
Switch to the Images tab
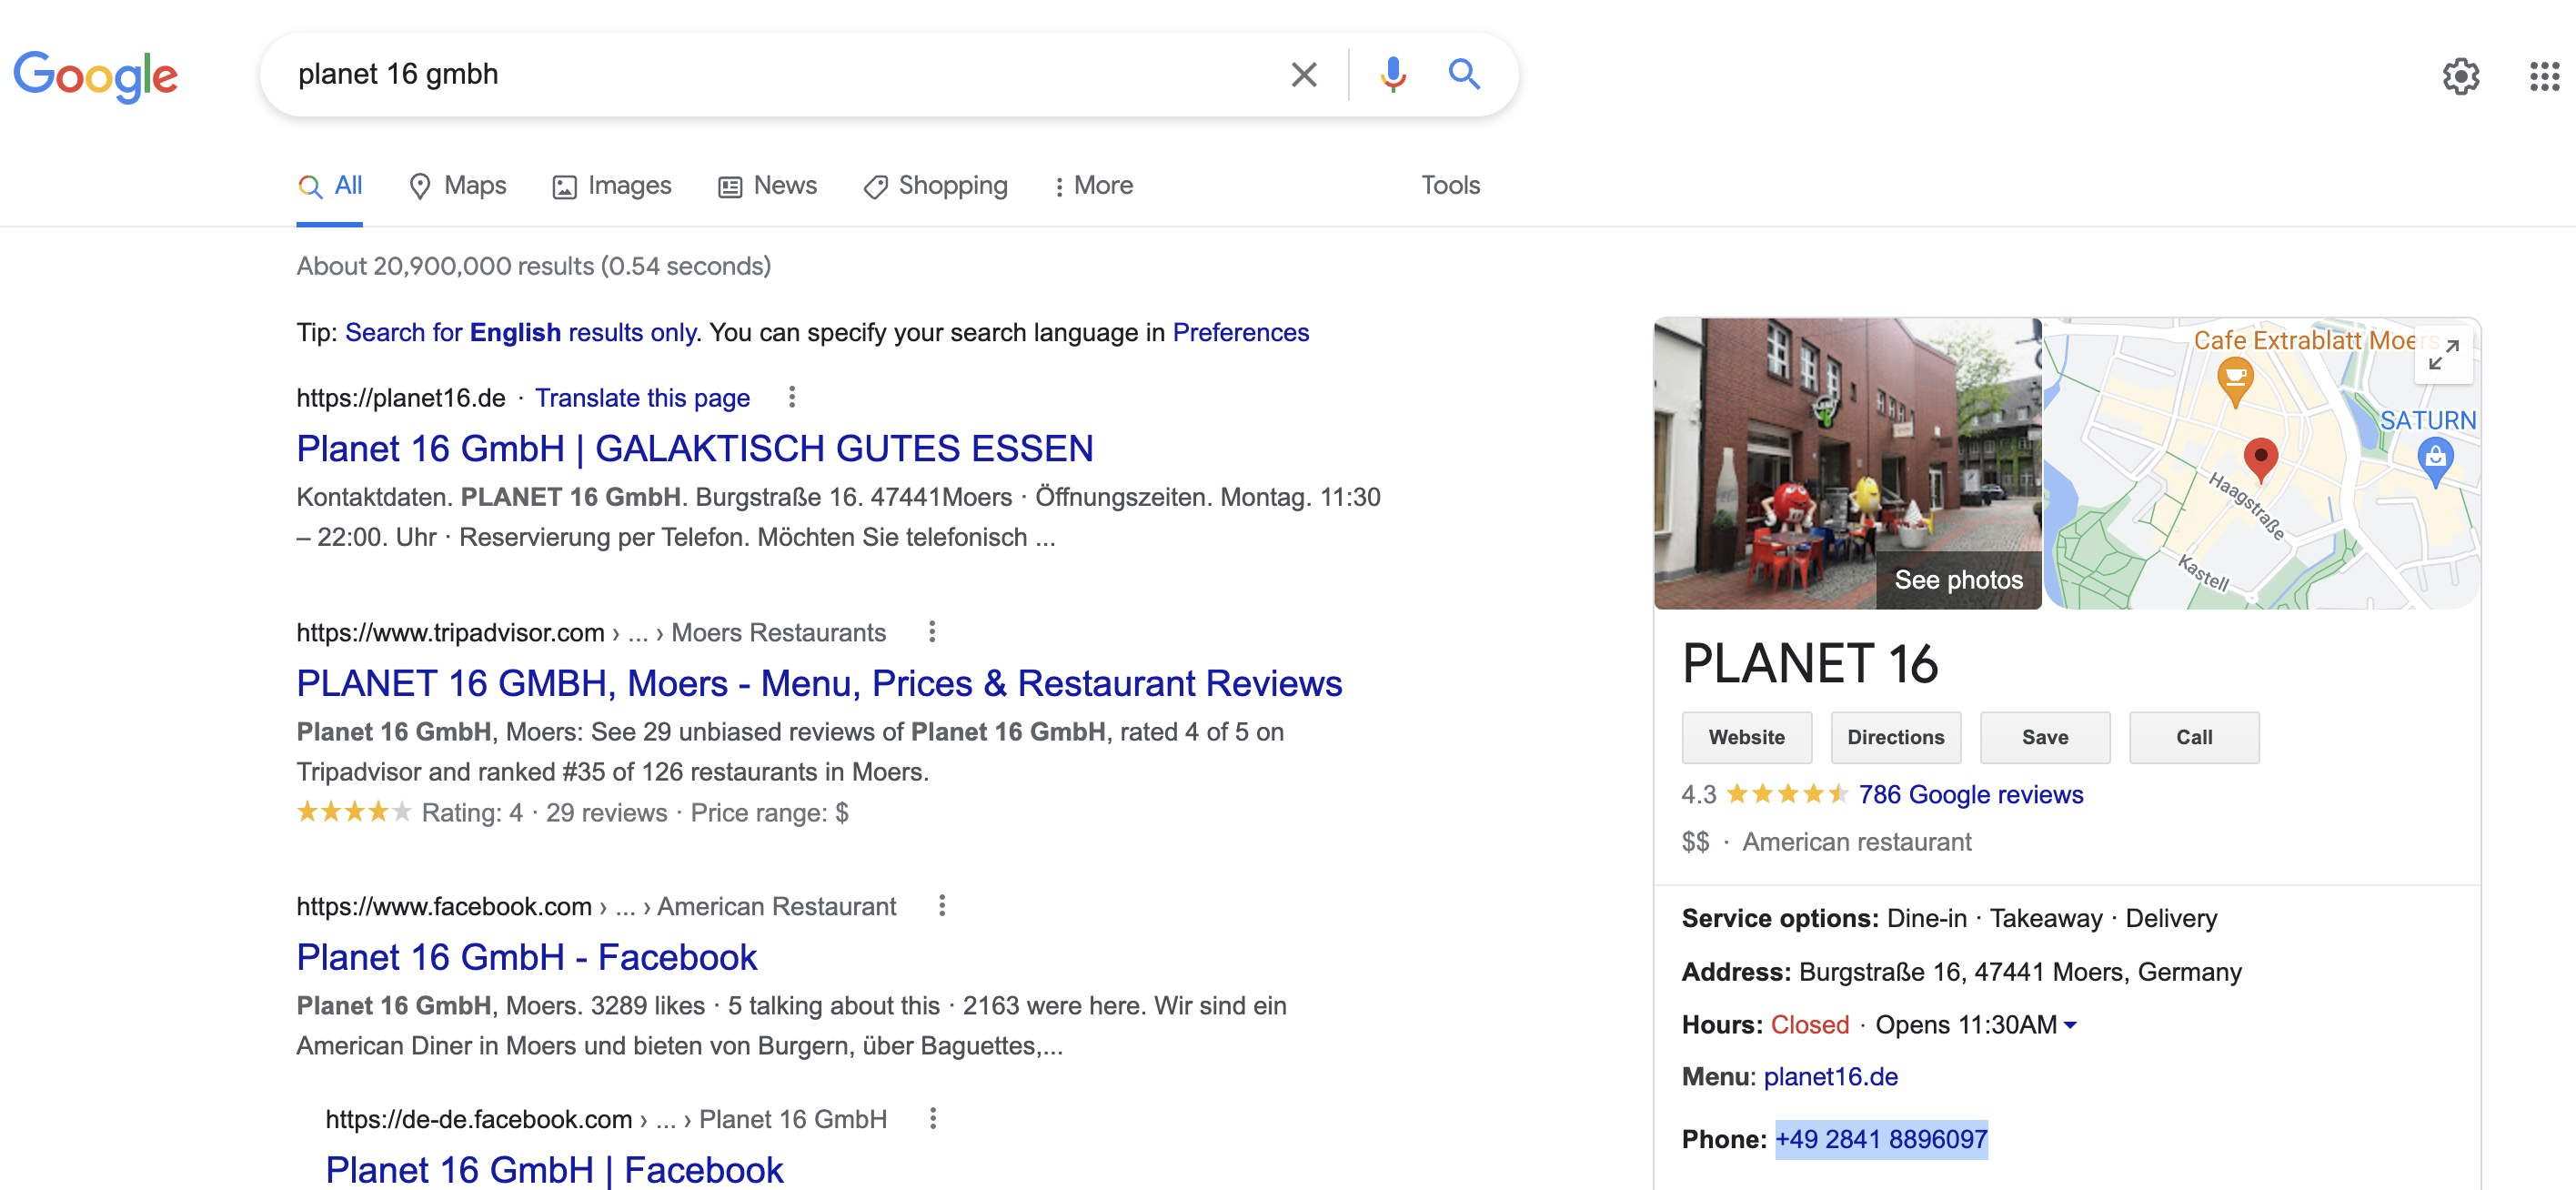coord(612,186)
